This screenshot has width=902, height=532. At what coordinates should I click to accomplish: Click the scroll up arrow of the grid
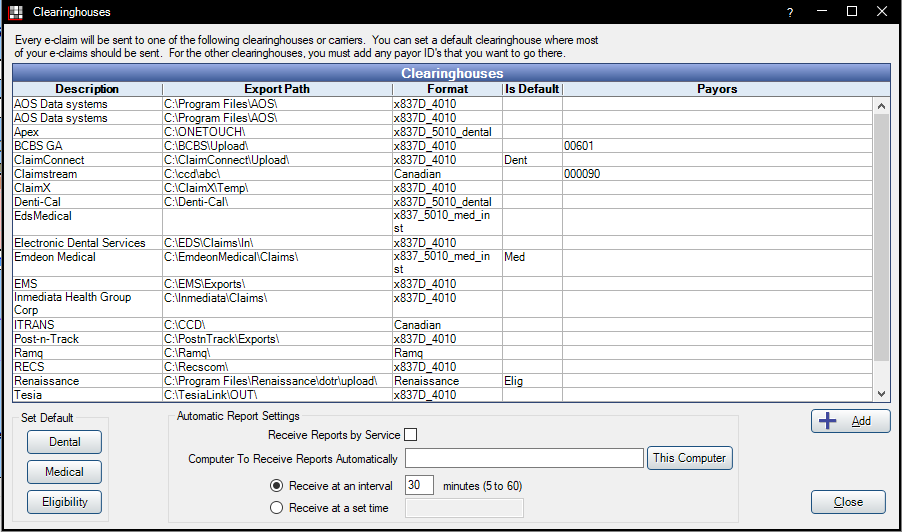(881, 106)
